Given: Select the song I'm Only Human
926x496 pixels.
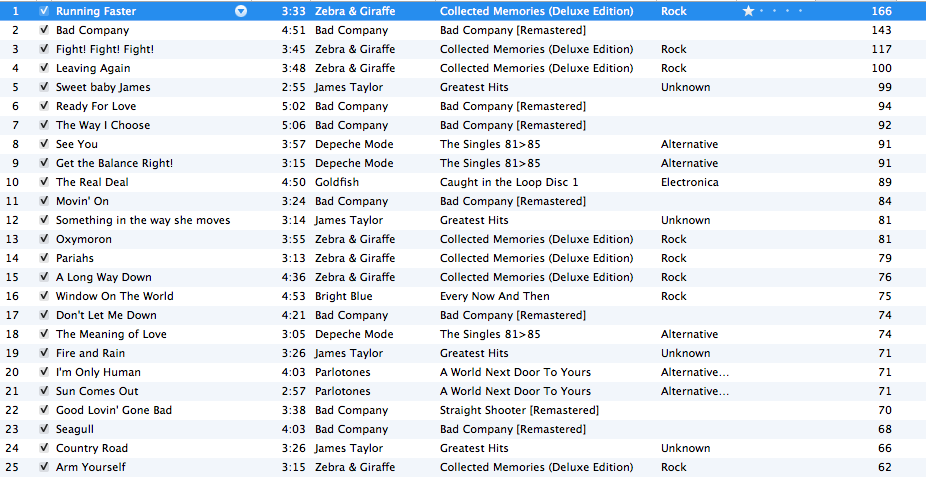Looking at the screenshot, I should pos(99,372).
